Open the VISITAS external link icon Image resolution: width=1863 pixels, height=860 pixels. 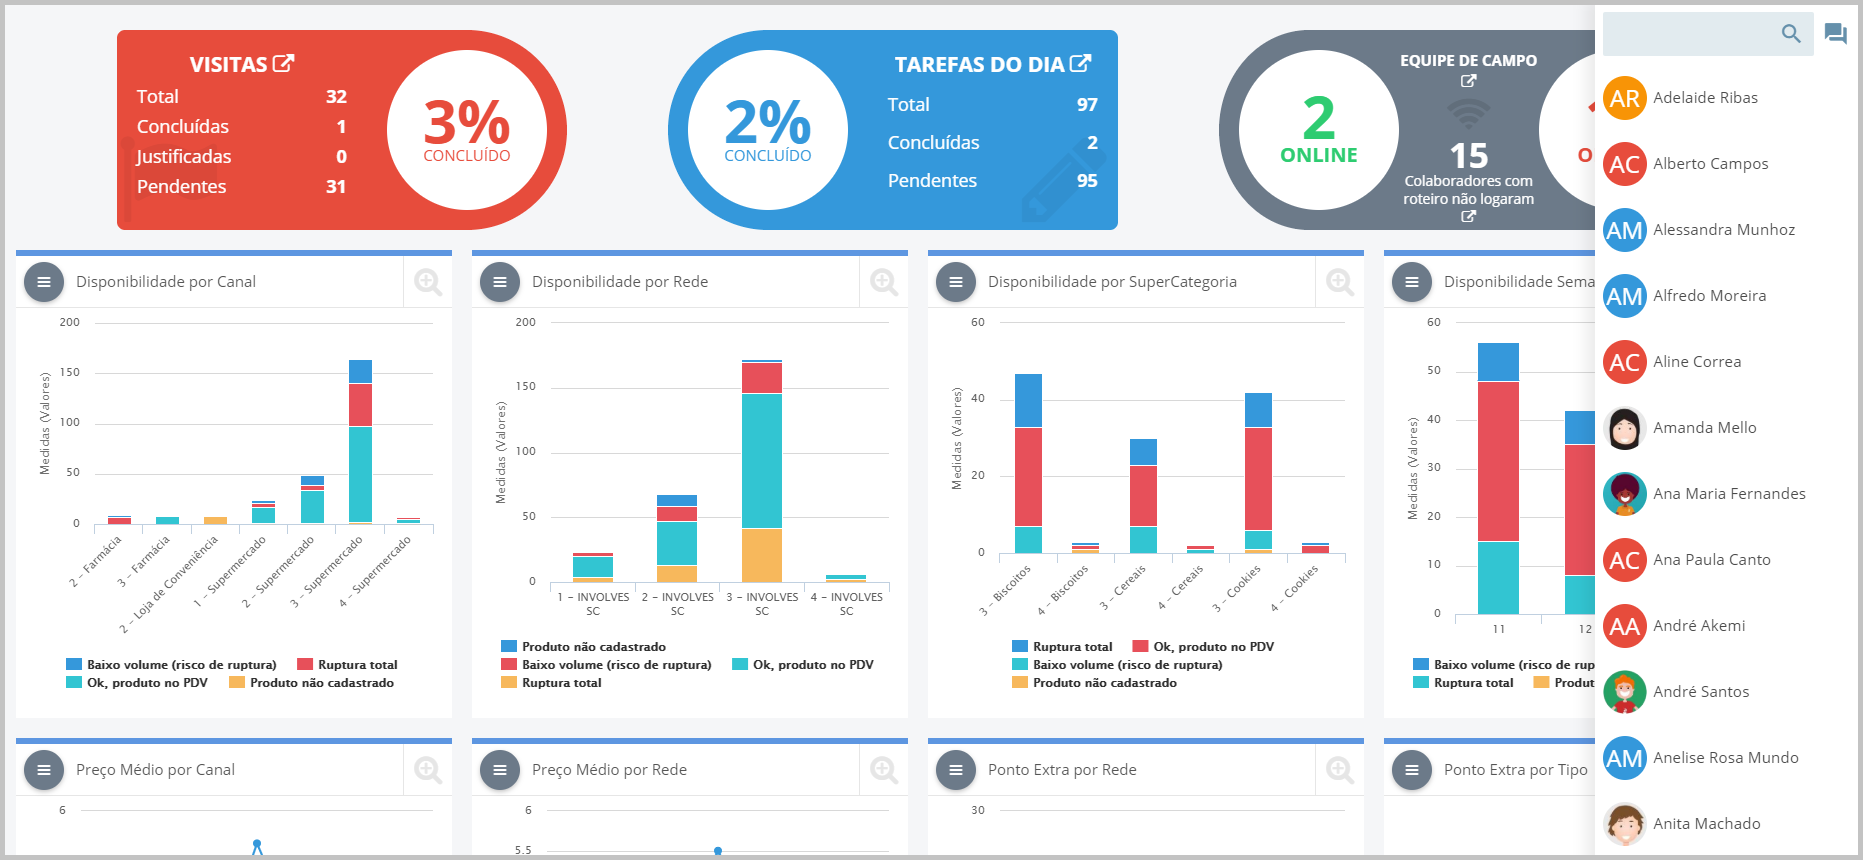click(x=284, y=63)
